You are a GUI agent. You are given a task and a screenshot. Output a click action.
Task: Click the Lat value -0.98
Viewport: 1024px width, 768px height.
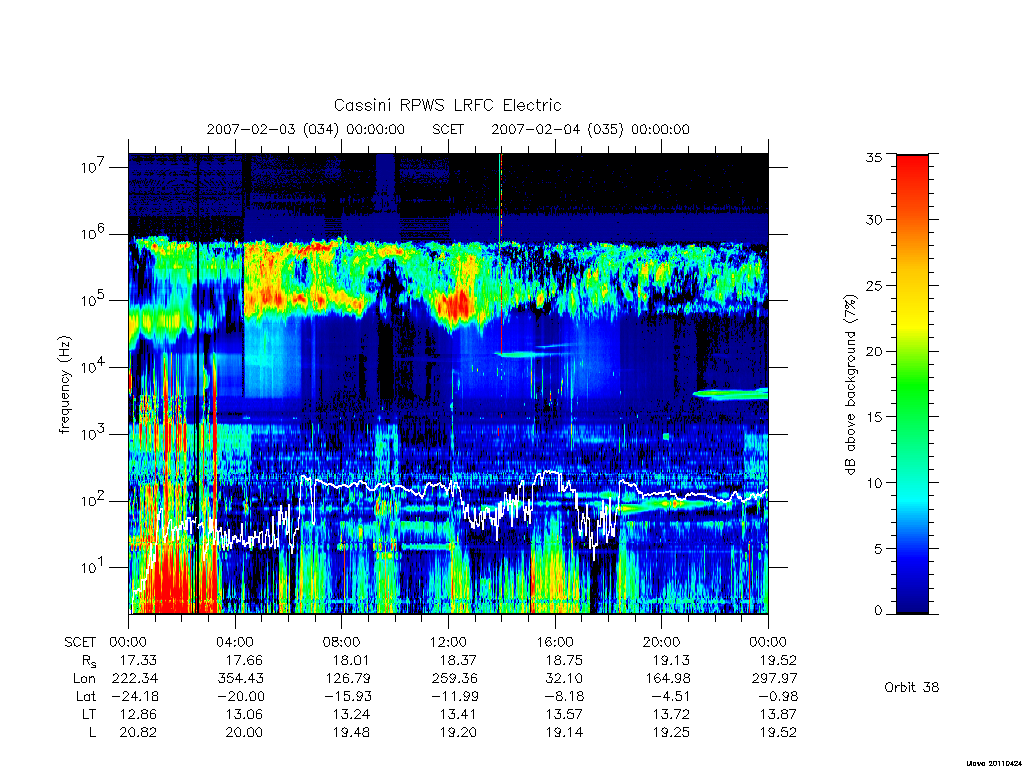pos(778,696)
